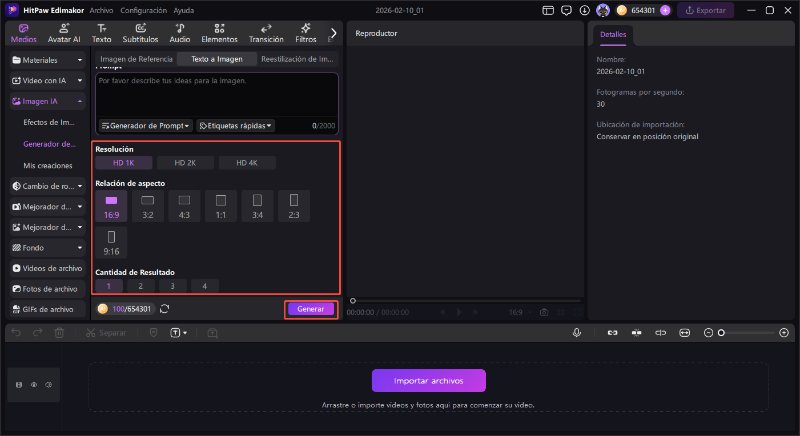Open Efectos de Imagen item

click(49, 122)
